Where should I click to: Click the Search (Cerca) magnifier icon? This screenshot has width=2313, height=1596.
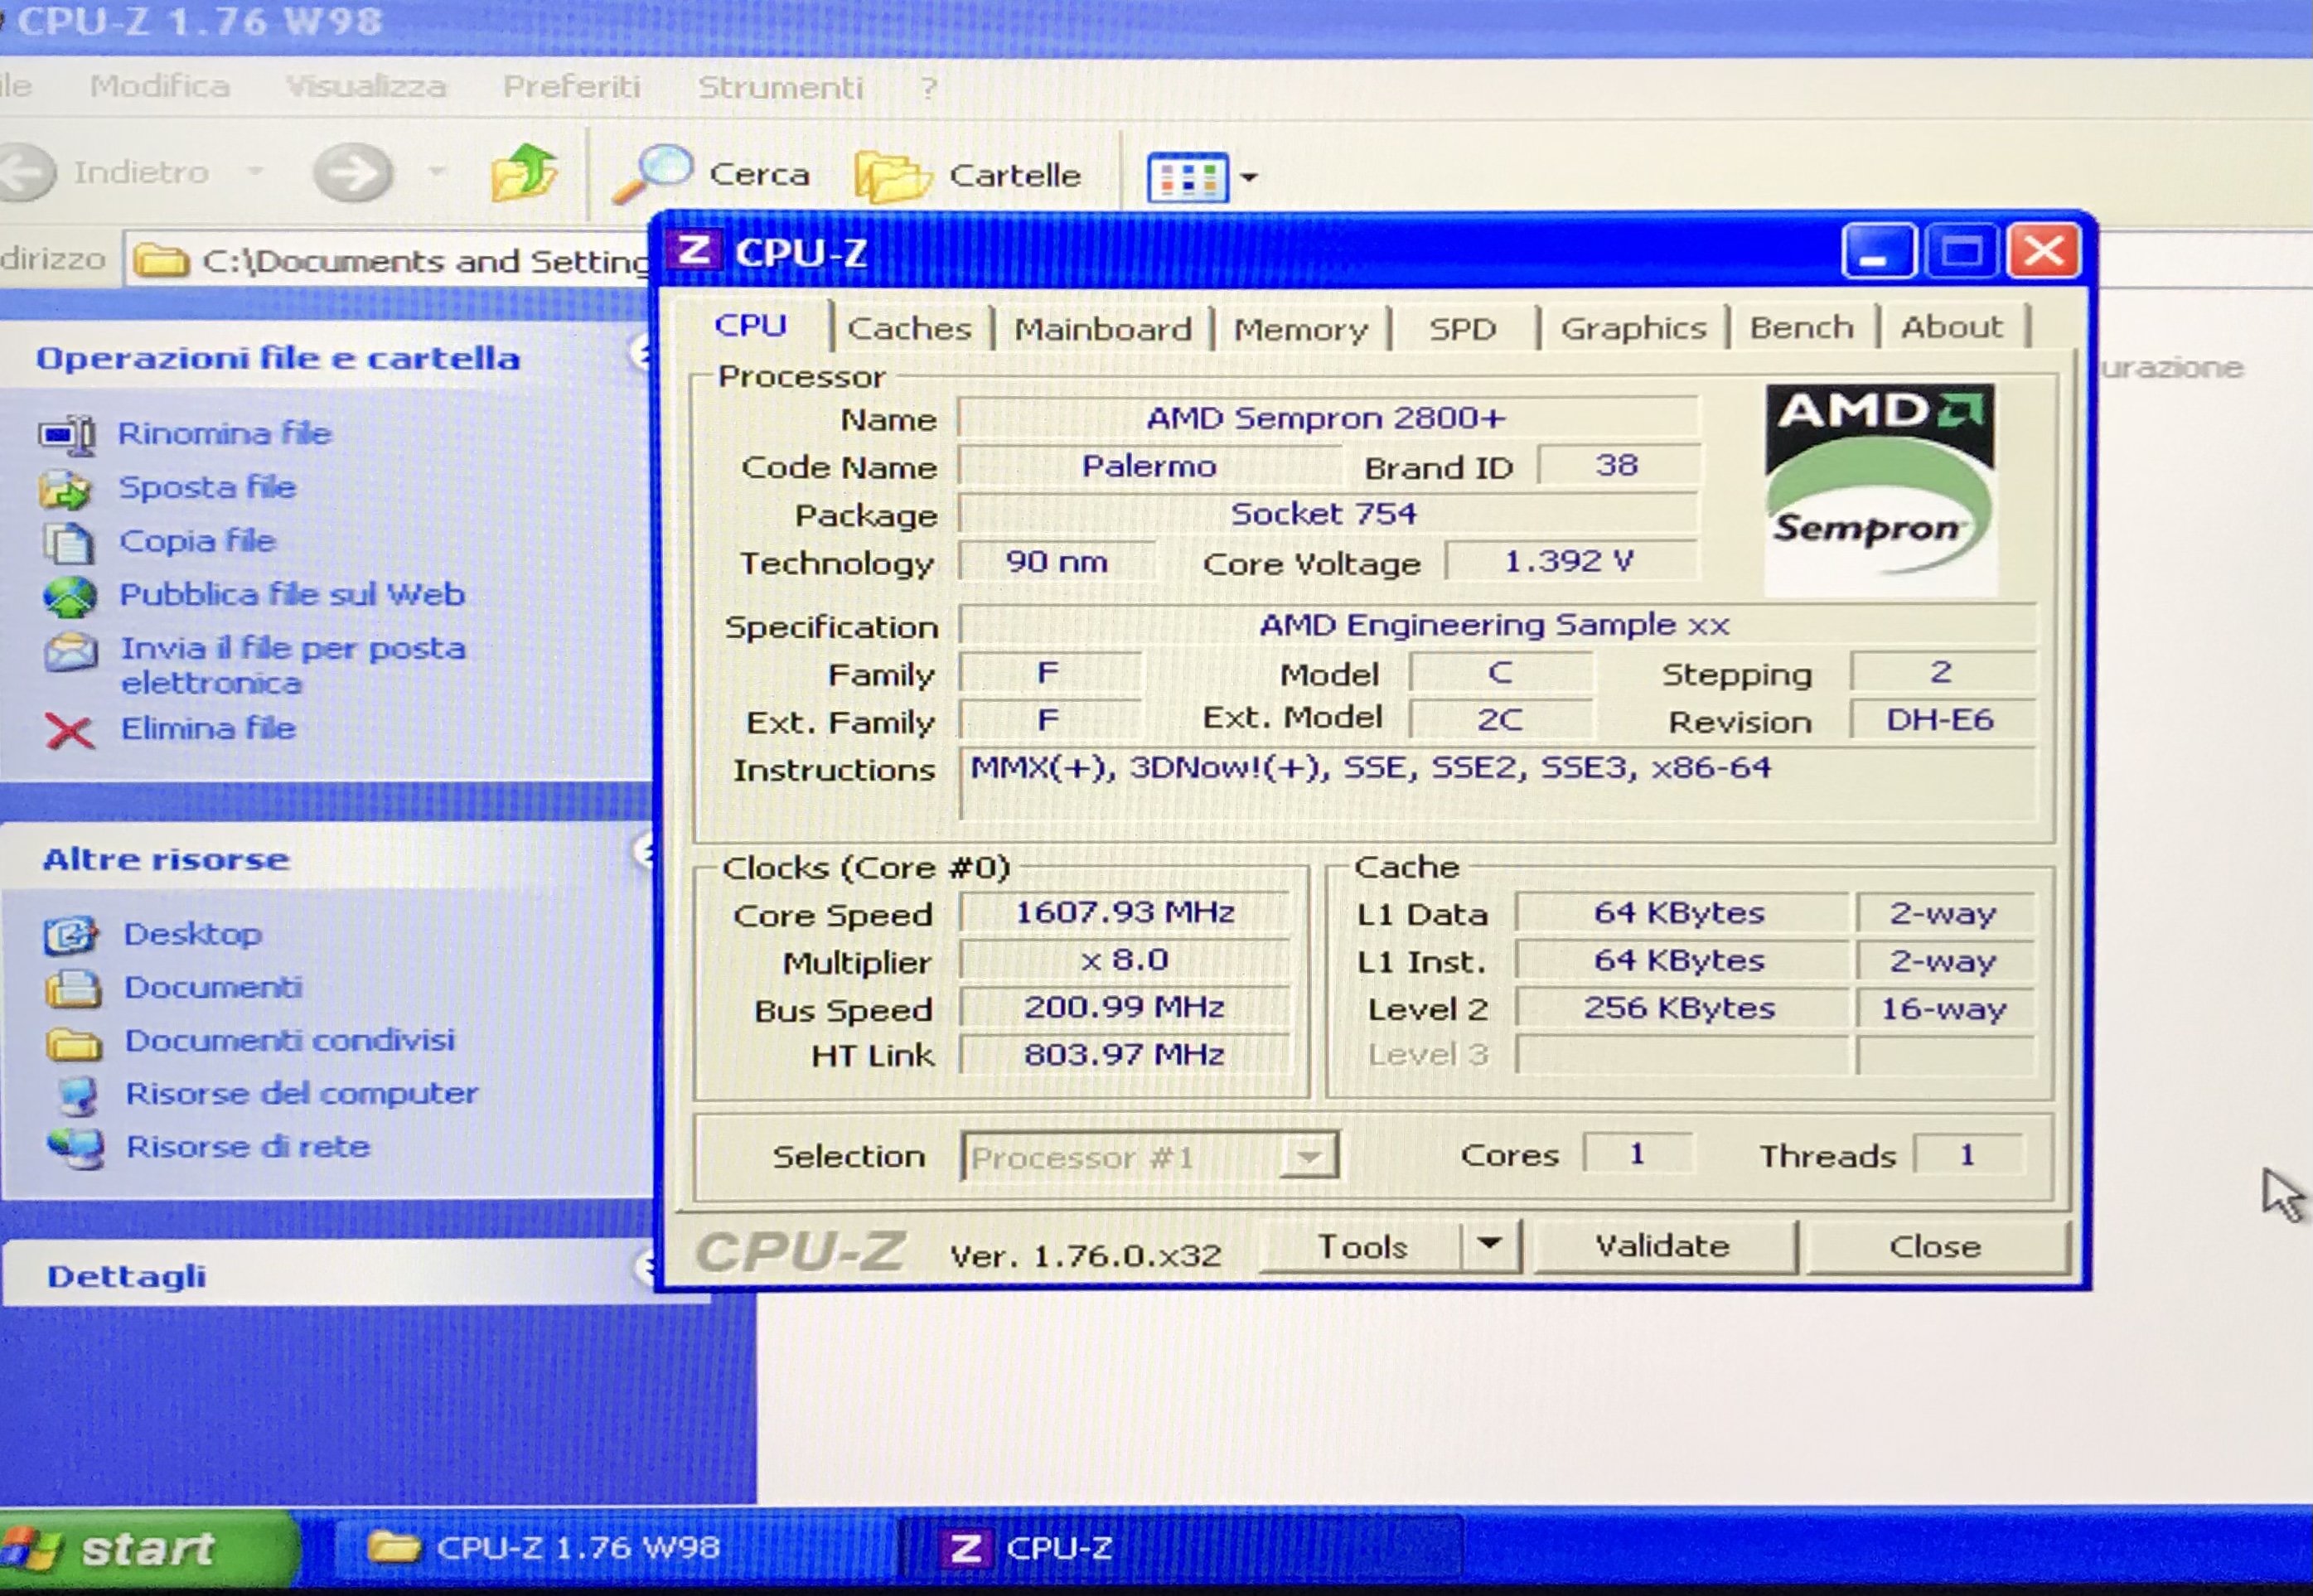(655, 174)
